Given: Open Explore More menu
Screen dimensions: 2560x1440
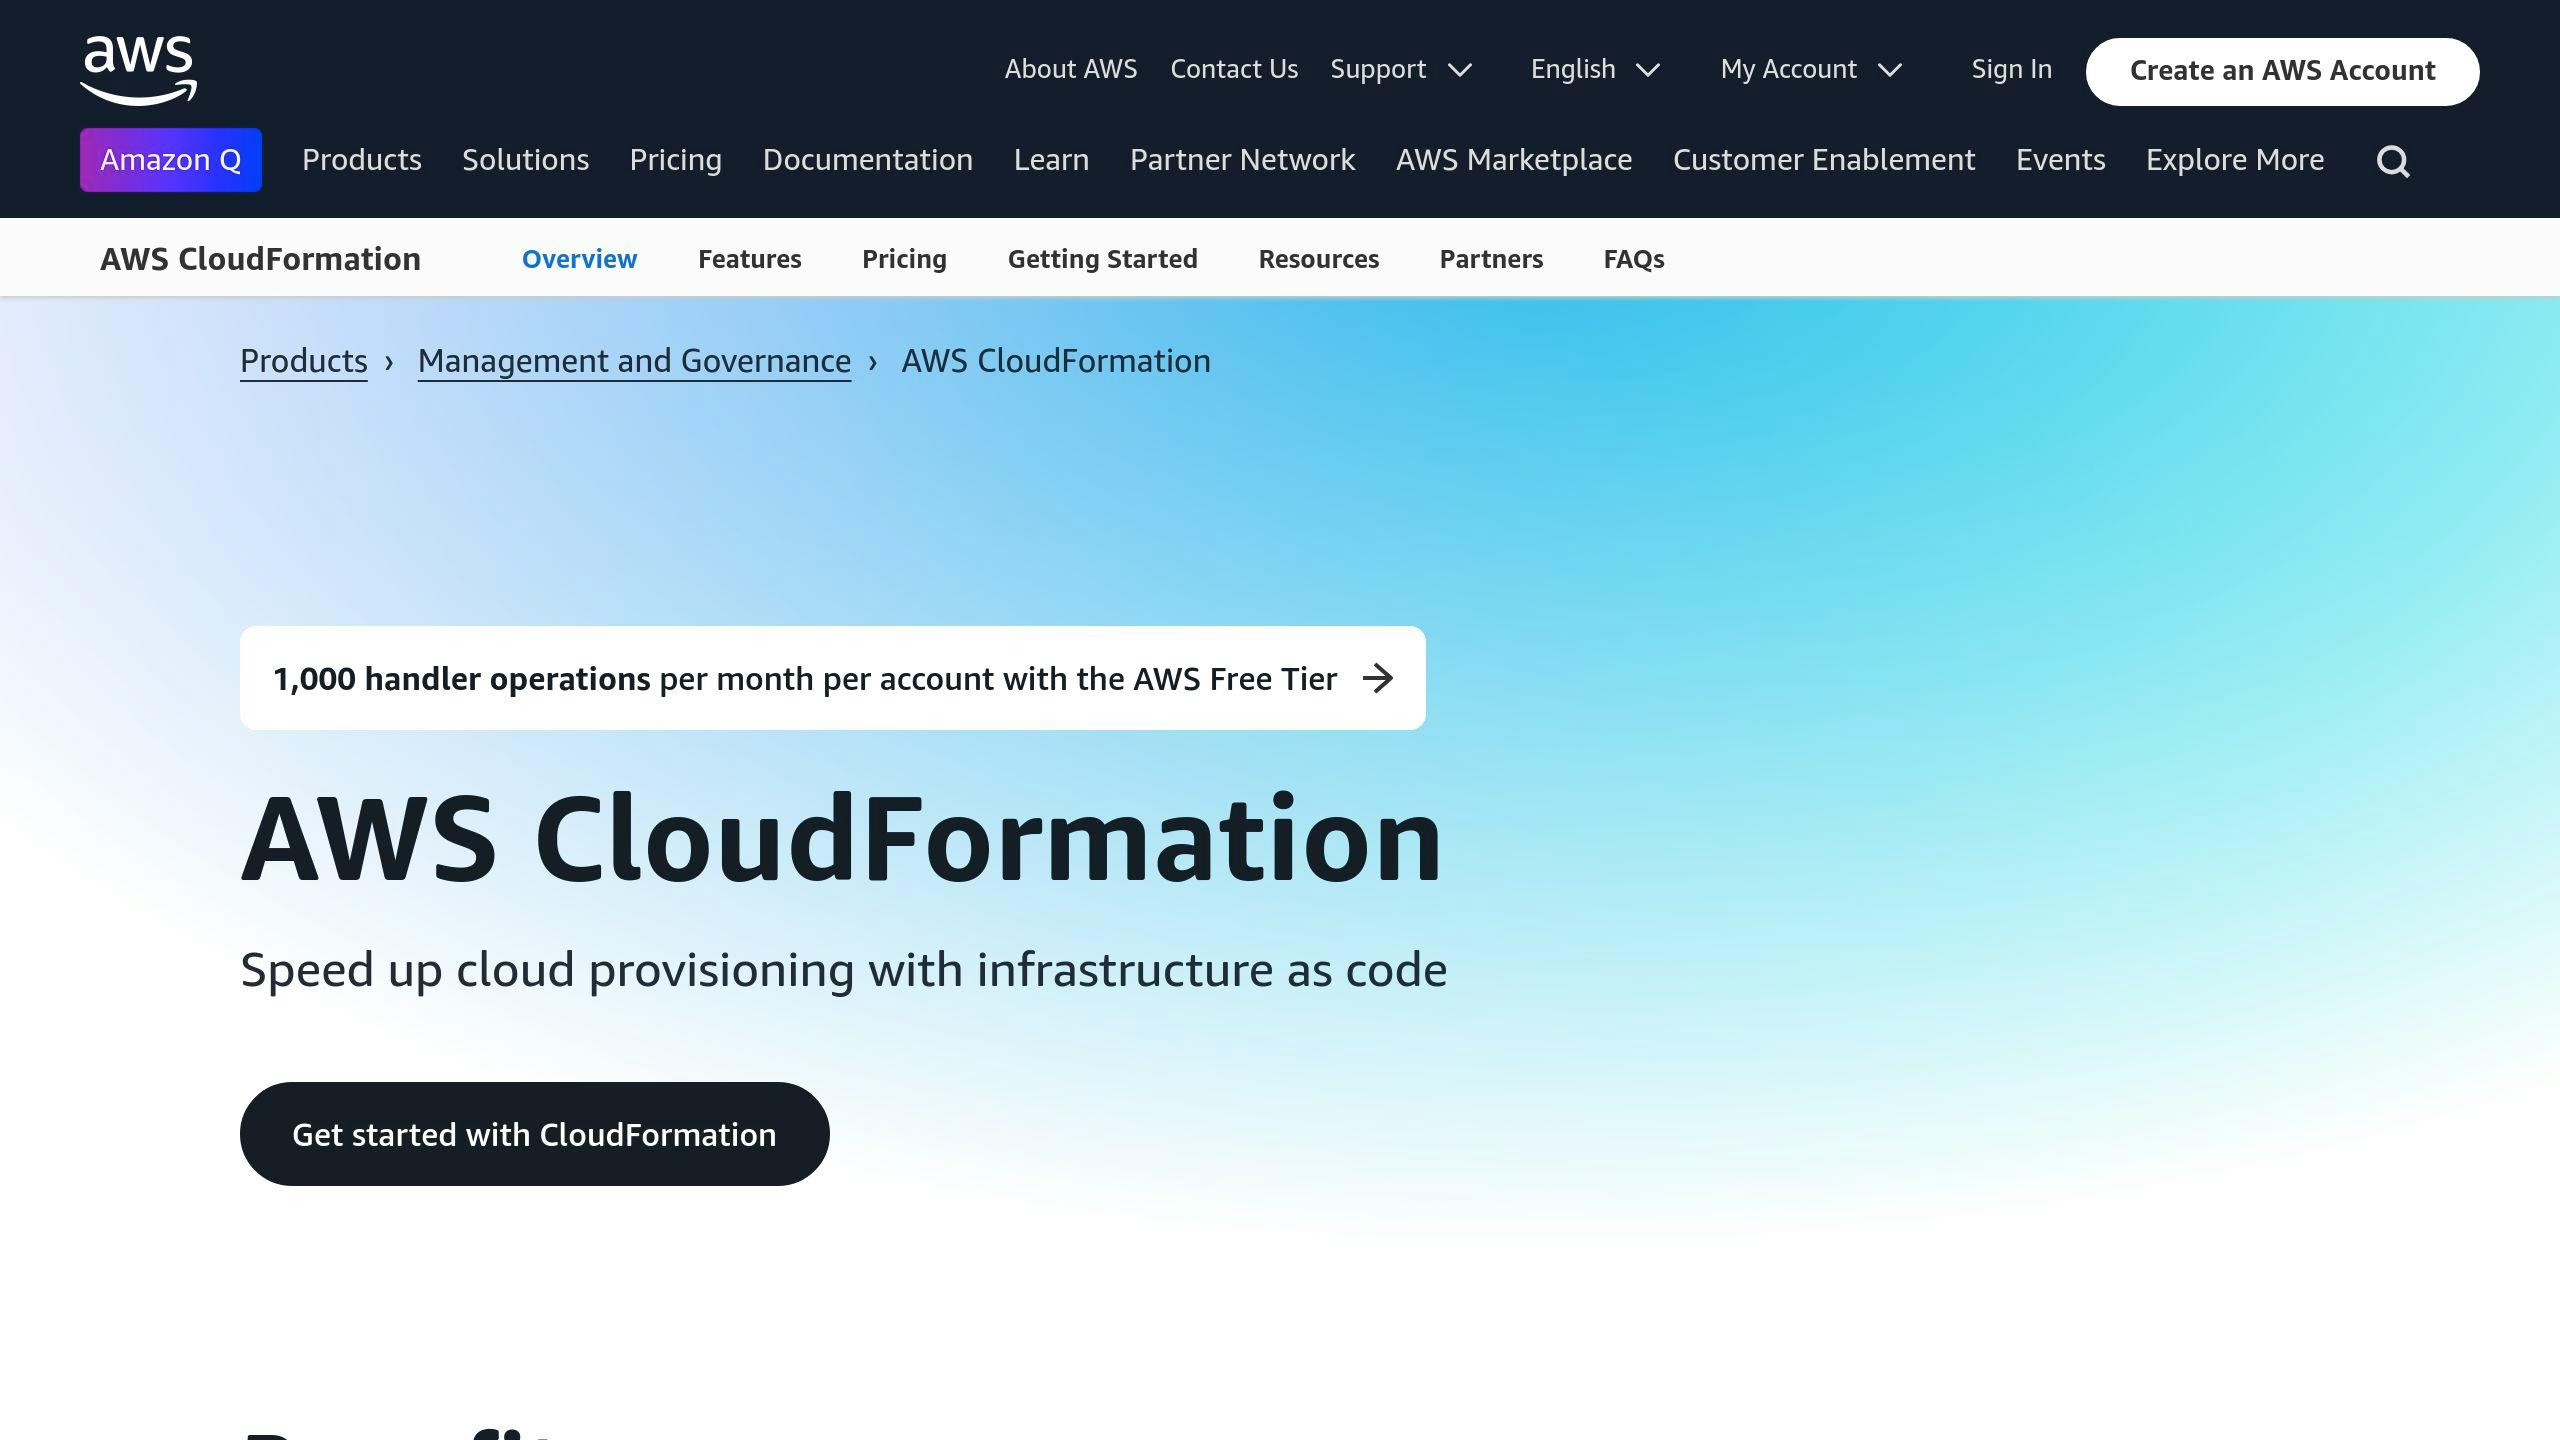Looking at the screenshot, I should pyautogui.click(x=2235, y=160).
